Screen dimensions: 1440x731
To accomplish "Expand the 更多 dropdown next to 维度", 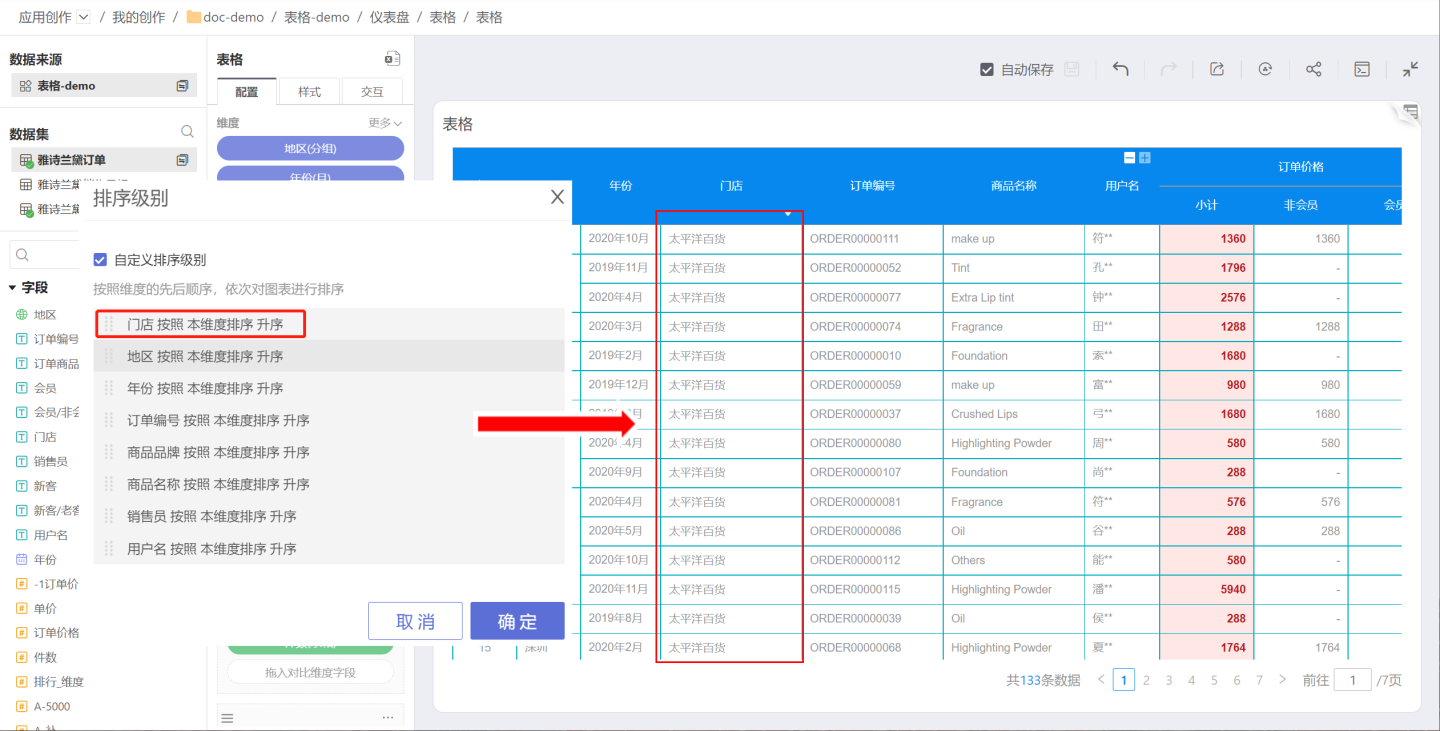I will [x=385, y=123].
